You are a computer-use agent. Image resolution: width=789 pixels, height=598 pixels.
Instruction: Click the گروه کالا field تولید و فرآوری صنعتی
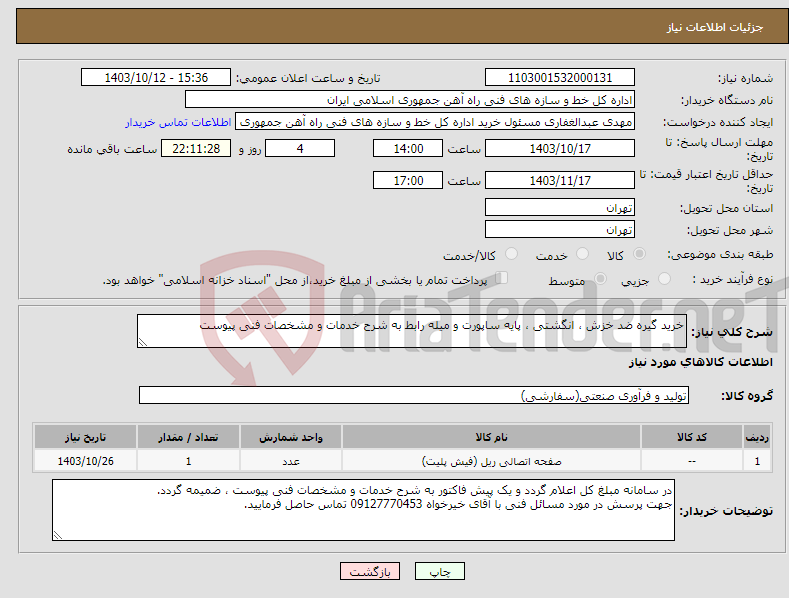414,396
